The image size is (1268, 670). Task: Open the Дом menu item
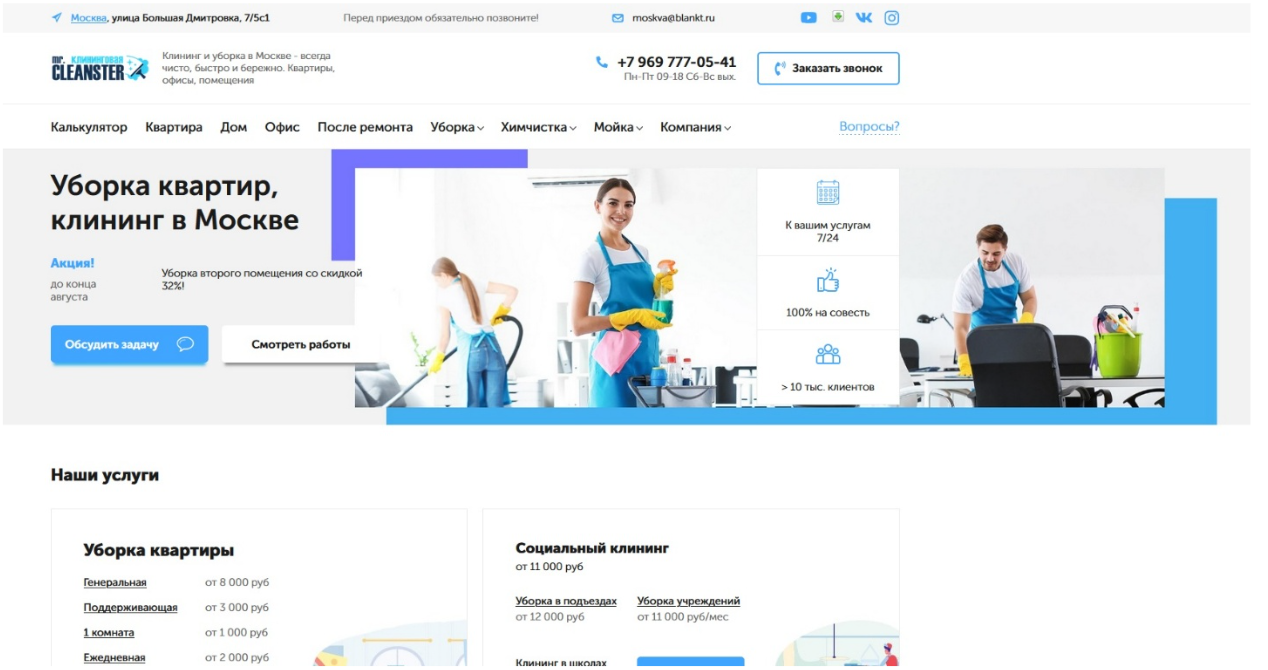point(234,128)
